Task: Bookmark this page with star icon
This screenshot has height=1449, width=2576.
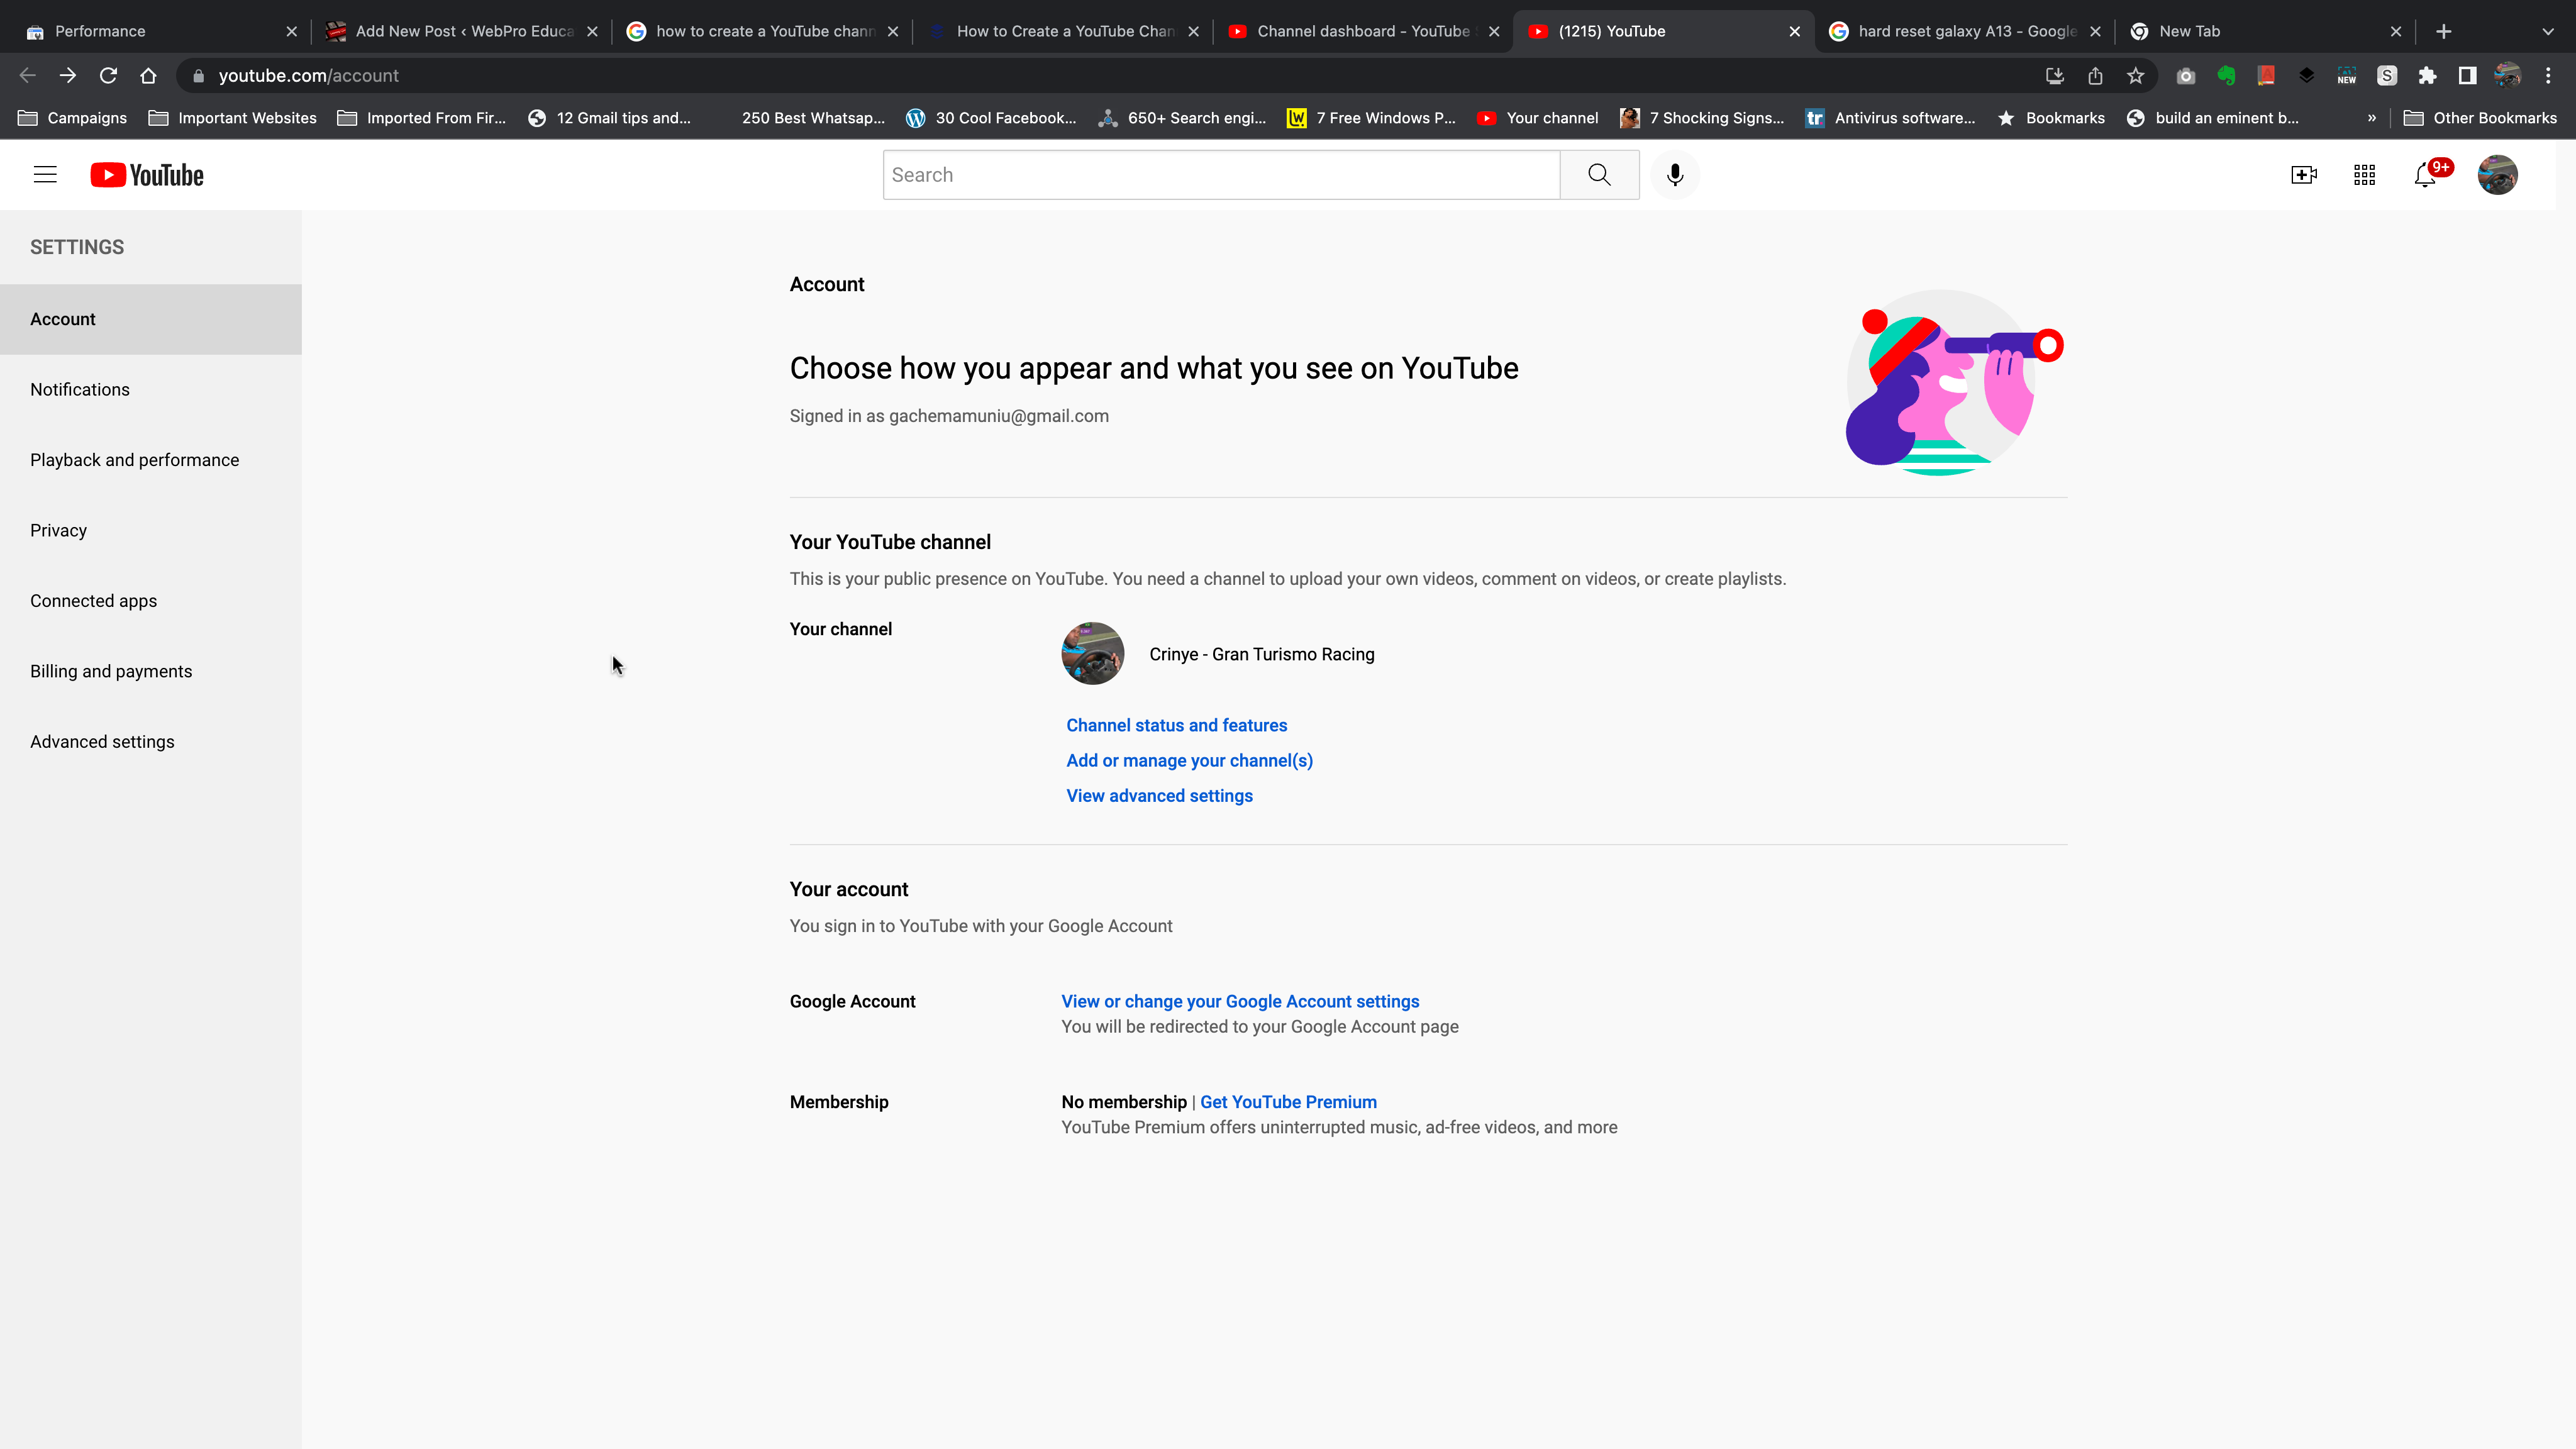Action: tap(2135, 76)
